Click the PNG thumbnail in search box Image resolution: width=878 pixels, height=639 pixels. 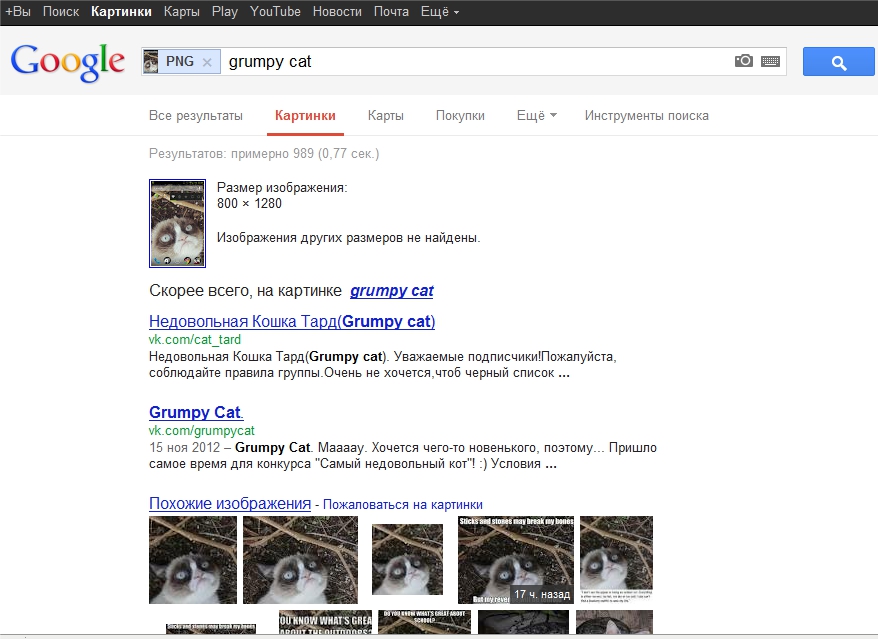[151, 62]
